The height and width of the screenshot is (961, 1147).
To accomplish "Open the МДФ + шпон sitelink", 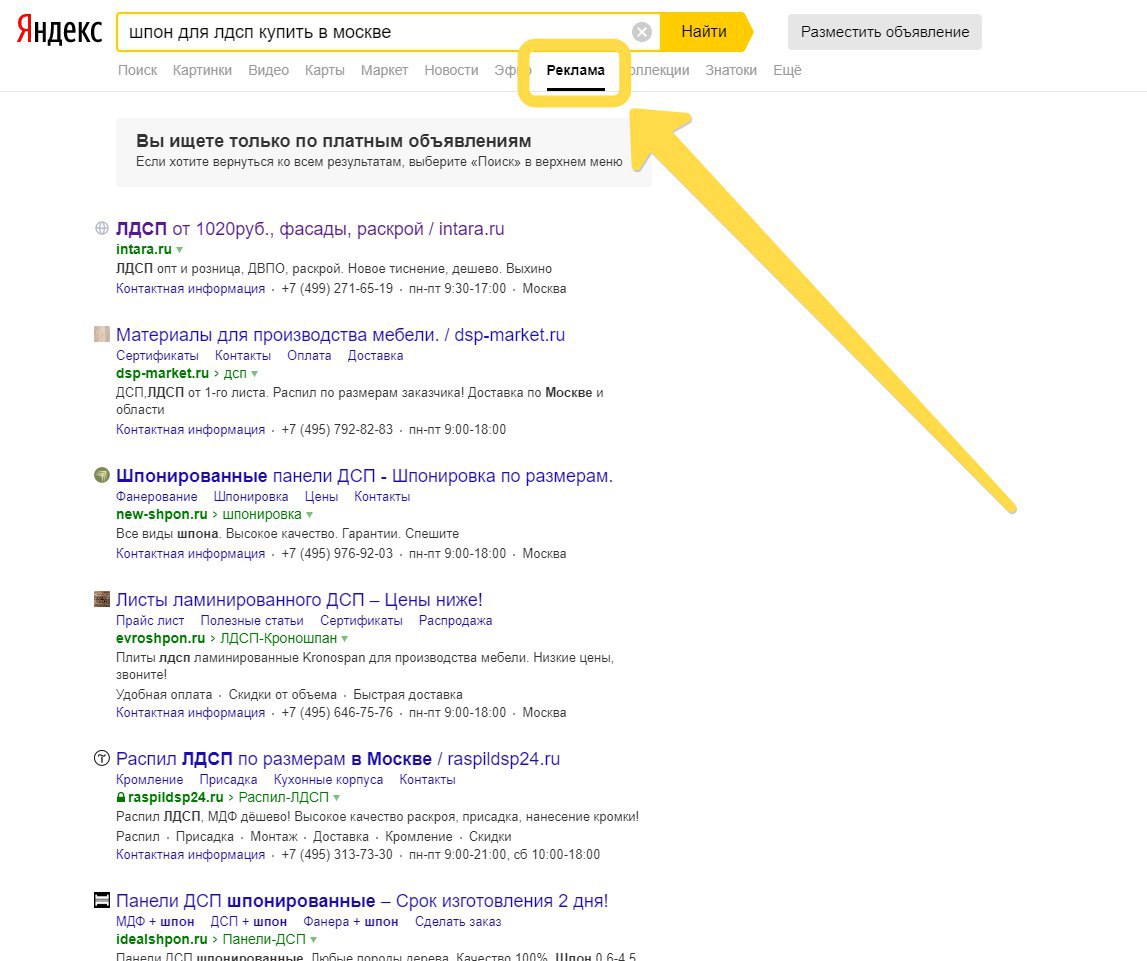I will pos(155,922).
